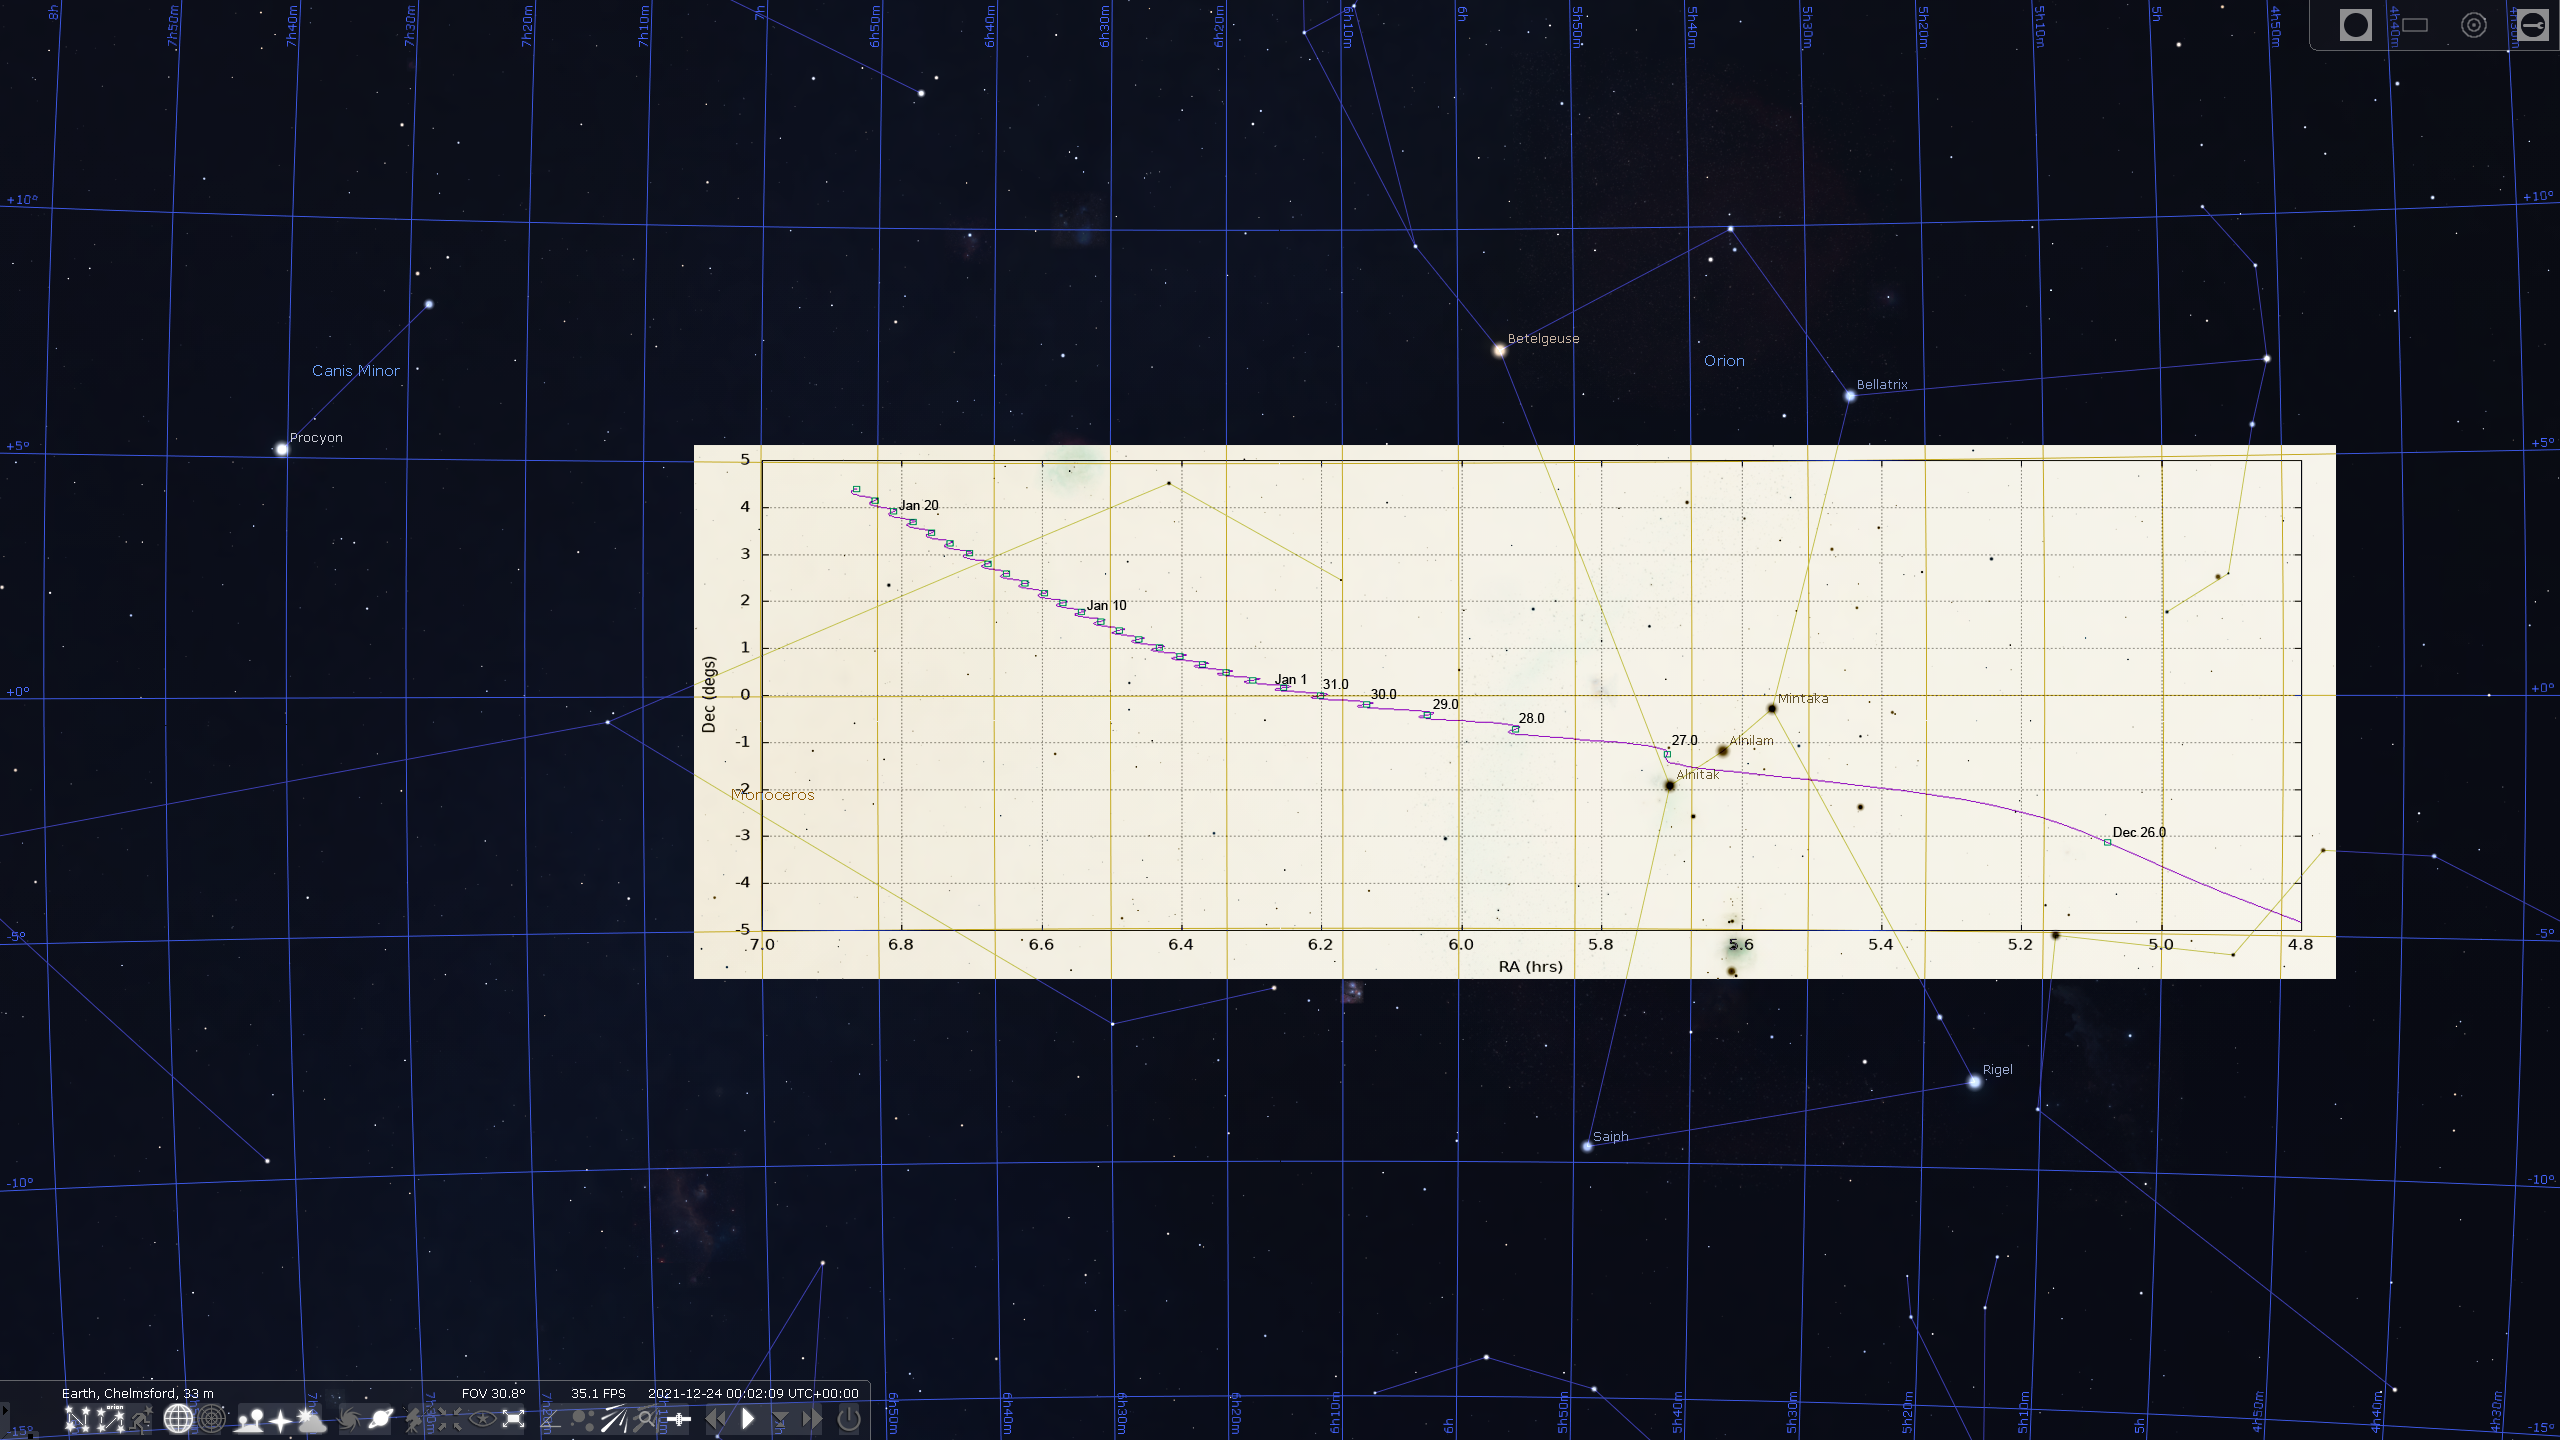Select the star Alnitak
The image size is (2560, 1440).
point(1669,786)
